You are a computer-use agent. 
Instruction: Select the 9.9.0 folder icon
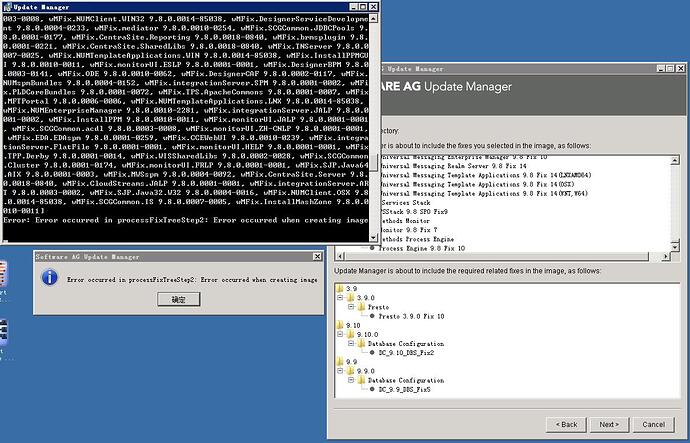[351, 371]
